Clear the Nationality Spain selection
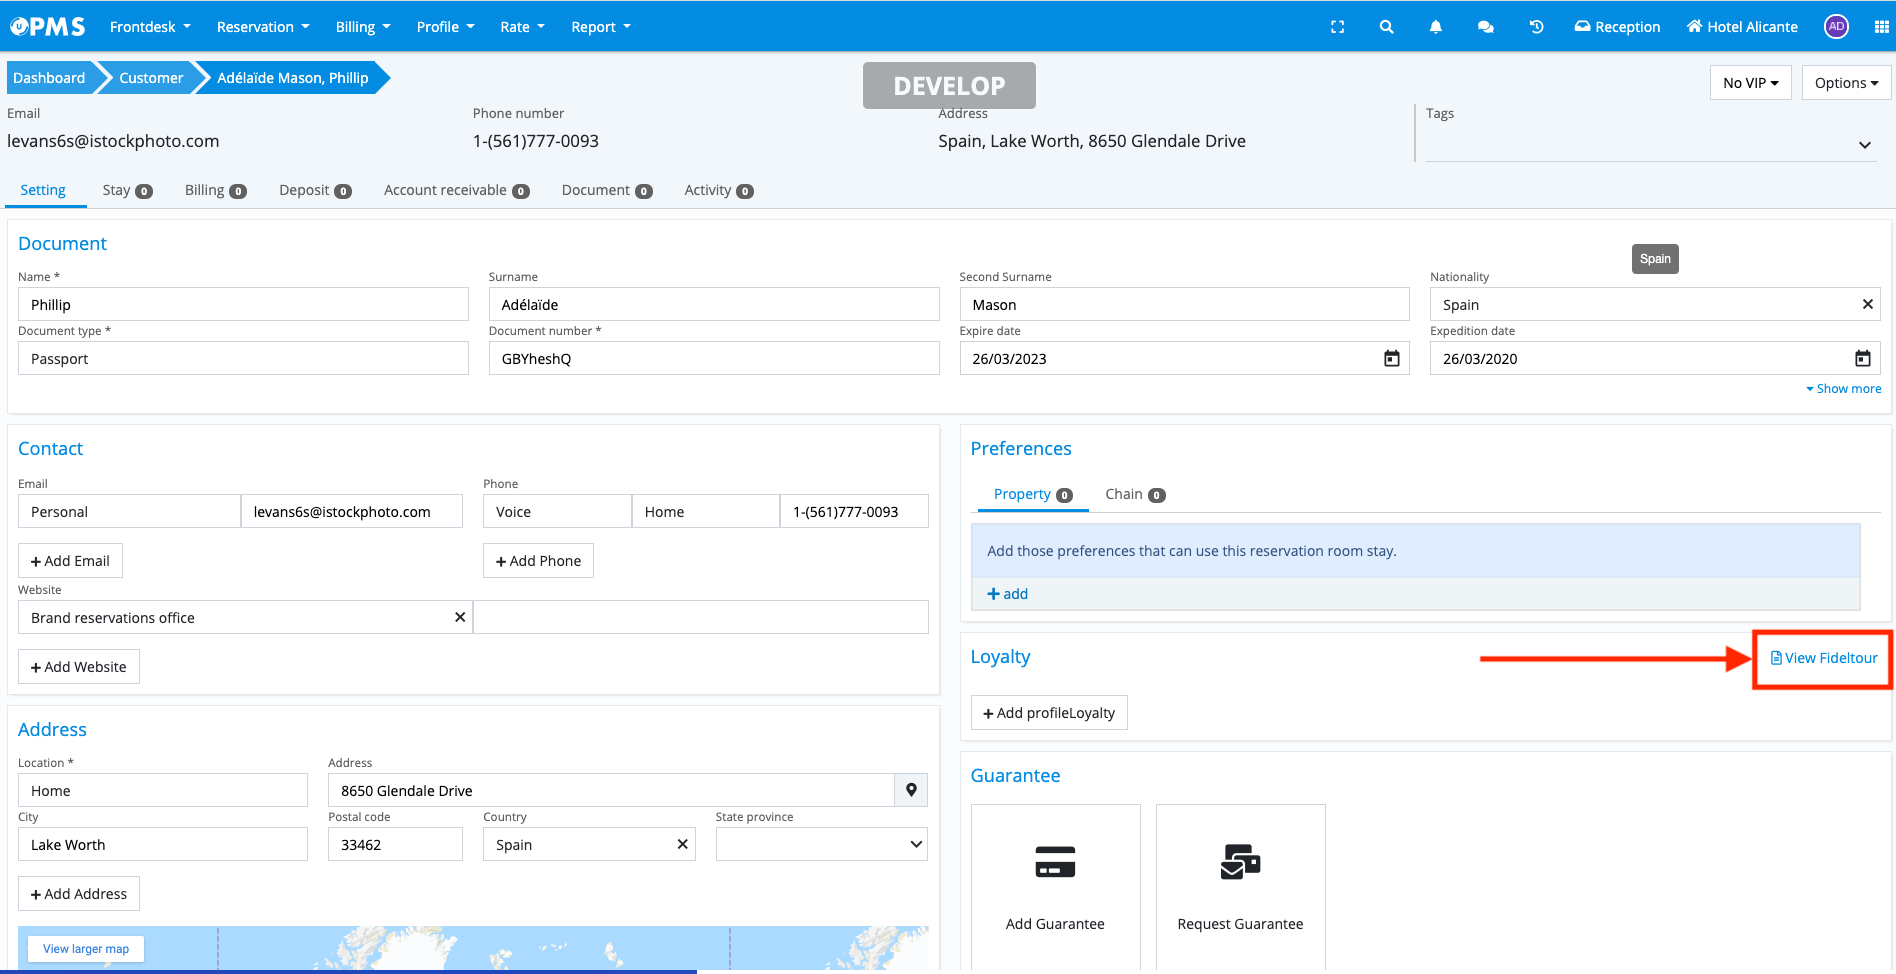The height and width of the screenshot is (974, 1896). click(1867, 304)
